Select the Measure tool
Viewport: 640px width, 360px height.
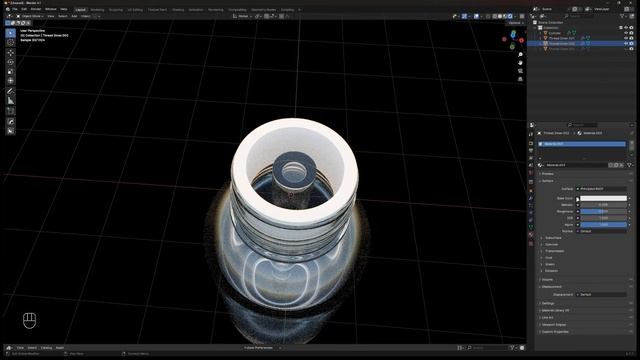[x=11, y=101]
